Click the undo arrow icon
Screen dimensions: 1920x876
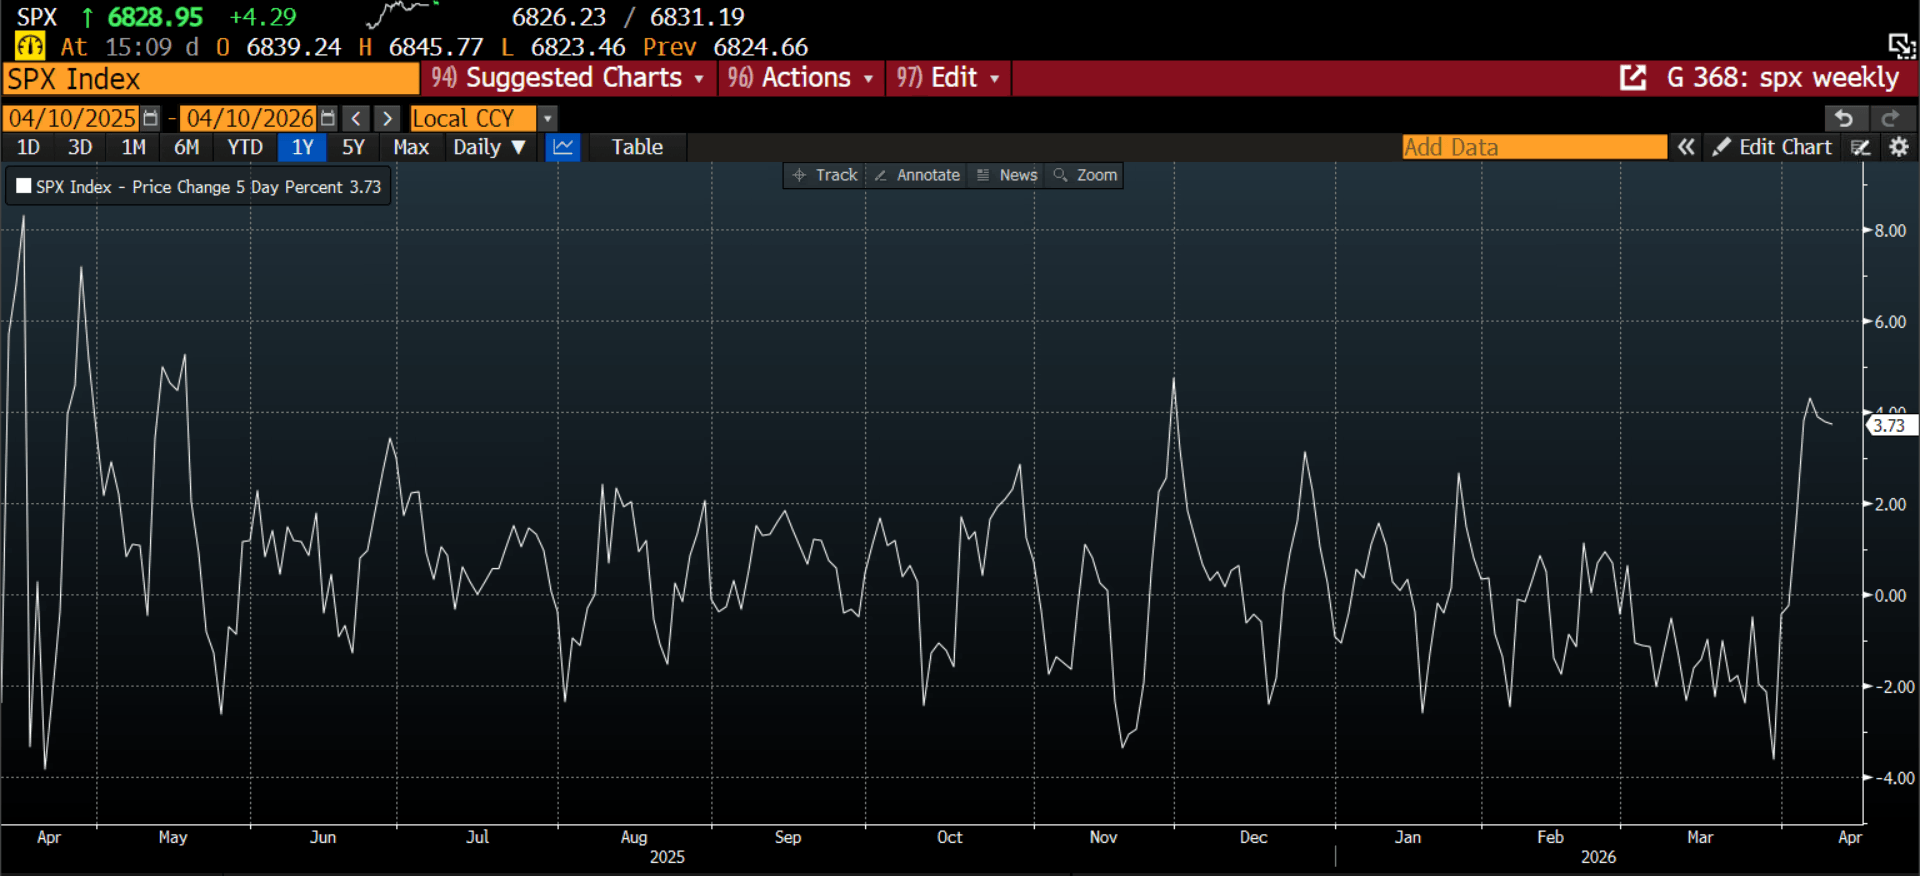point(1844,118)
